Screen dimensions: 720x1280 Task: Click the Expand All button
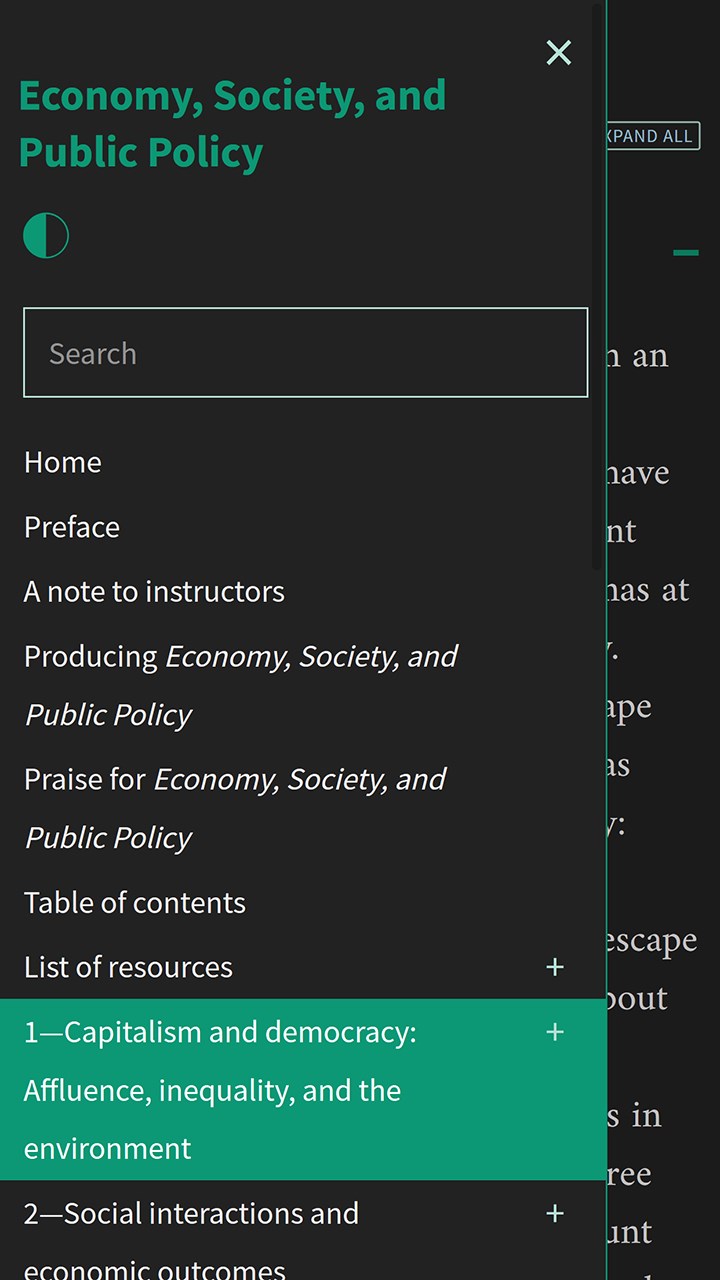[653, 136]
